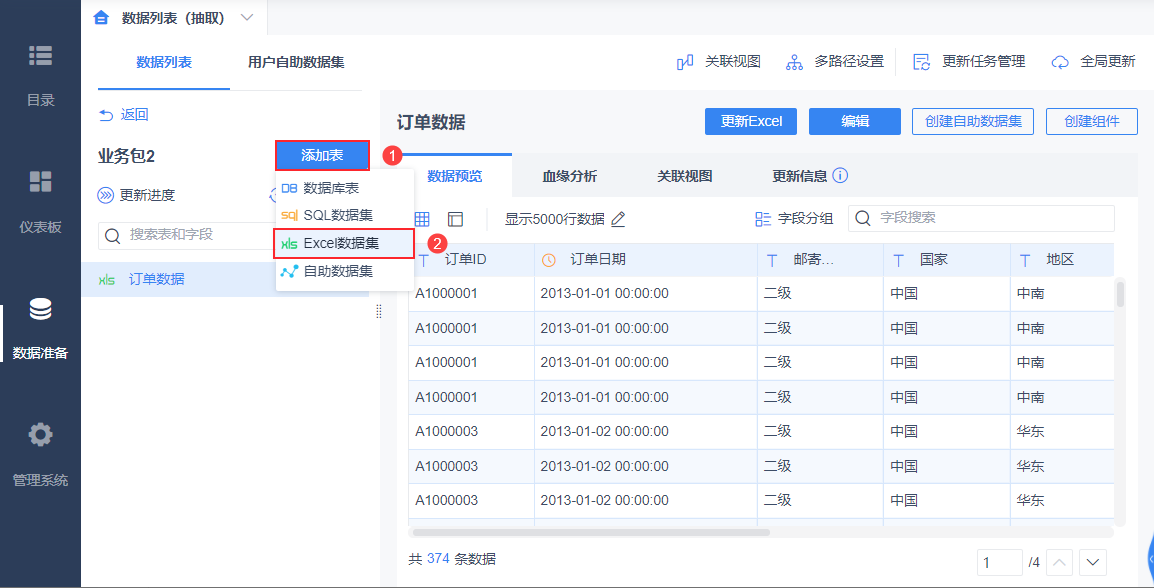This screenshot has height=588, width=1154.
Task: Go to next page with down arrow
Action: point(1093,563)
